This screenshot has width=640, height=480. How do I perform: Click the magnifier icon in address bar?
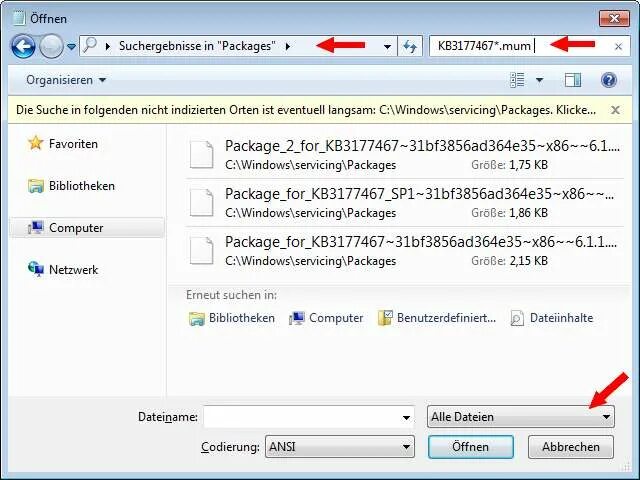[90, 45]
